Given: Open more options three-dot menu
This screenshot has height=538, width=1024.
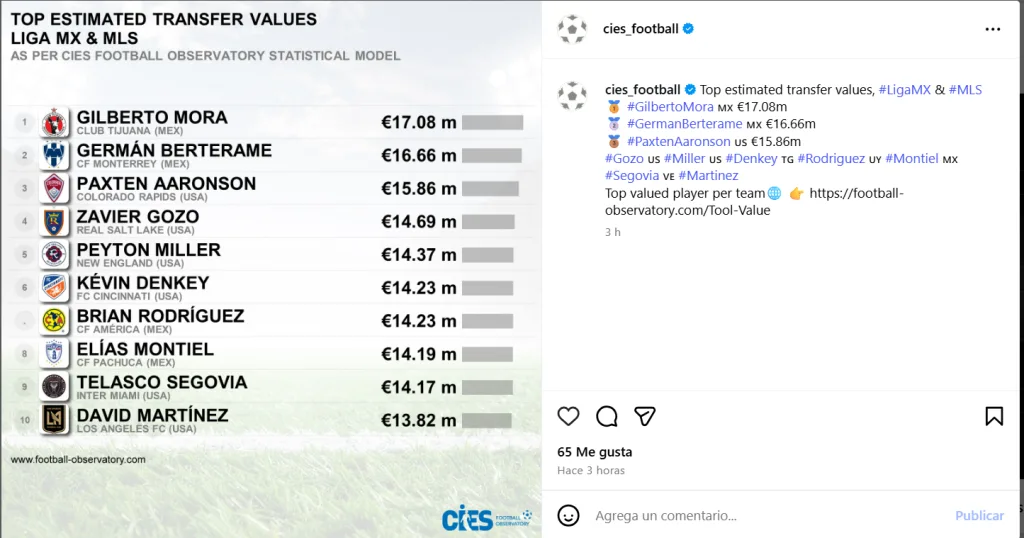Looking at the screenshot, I should click(x=992, y=29).
